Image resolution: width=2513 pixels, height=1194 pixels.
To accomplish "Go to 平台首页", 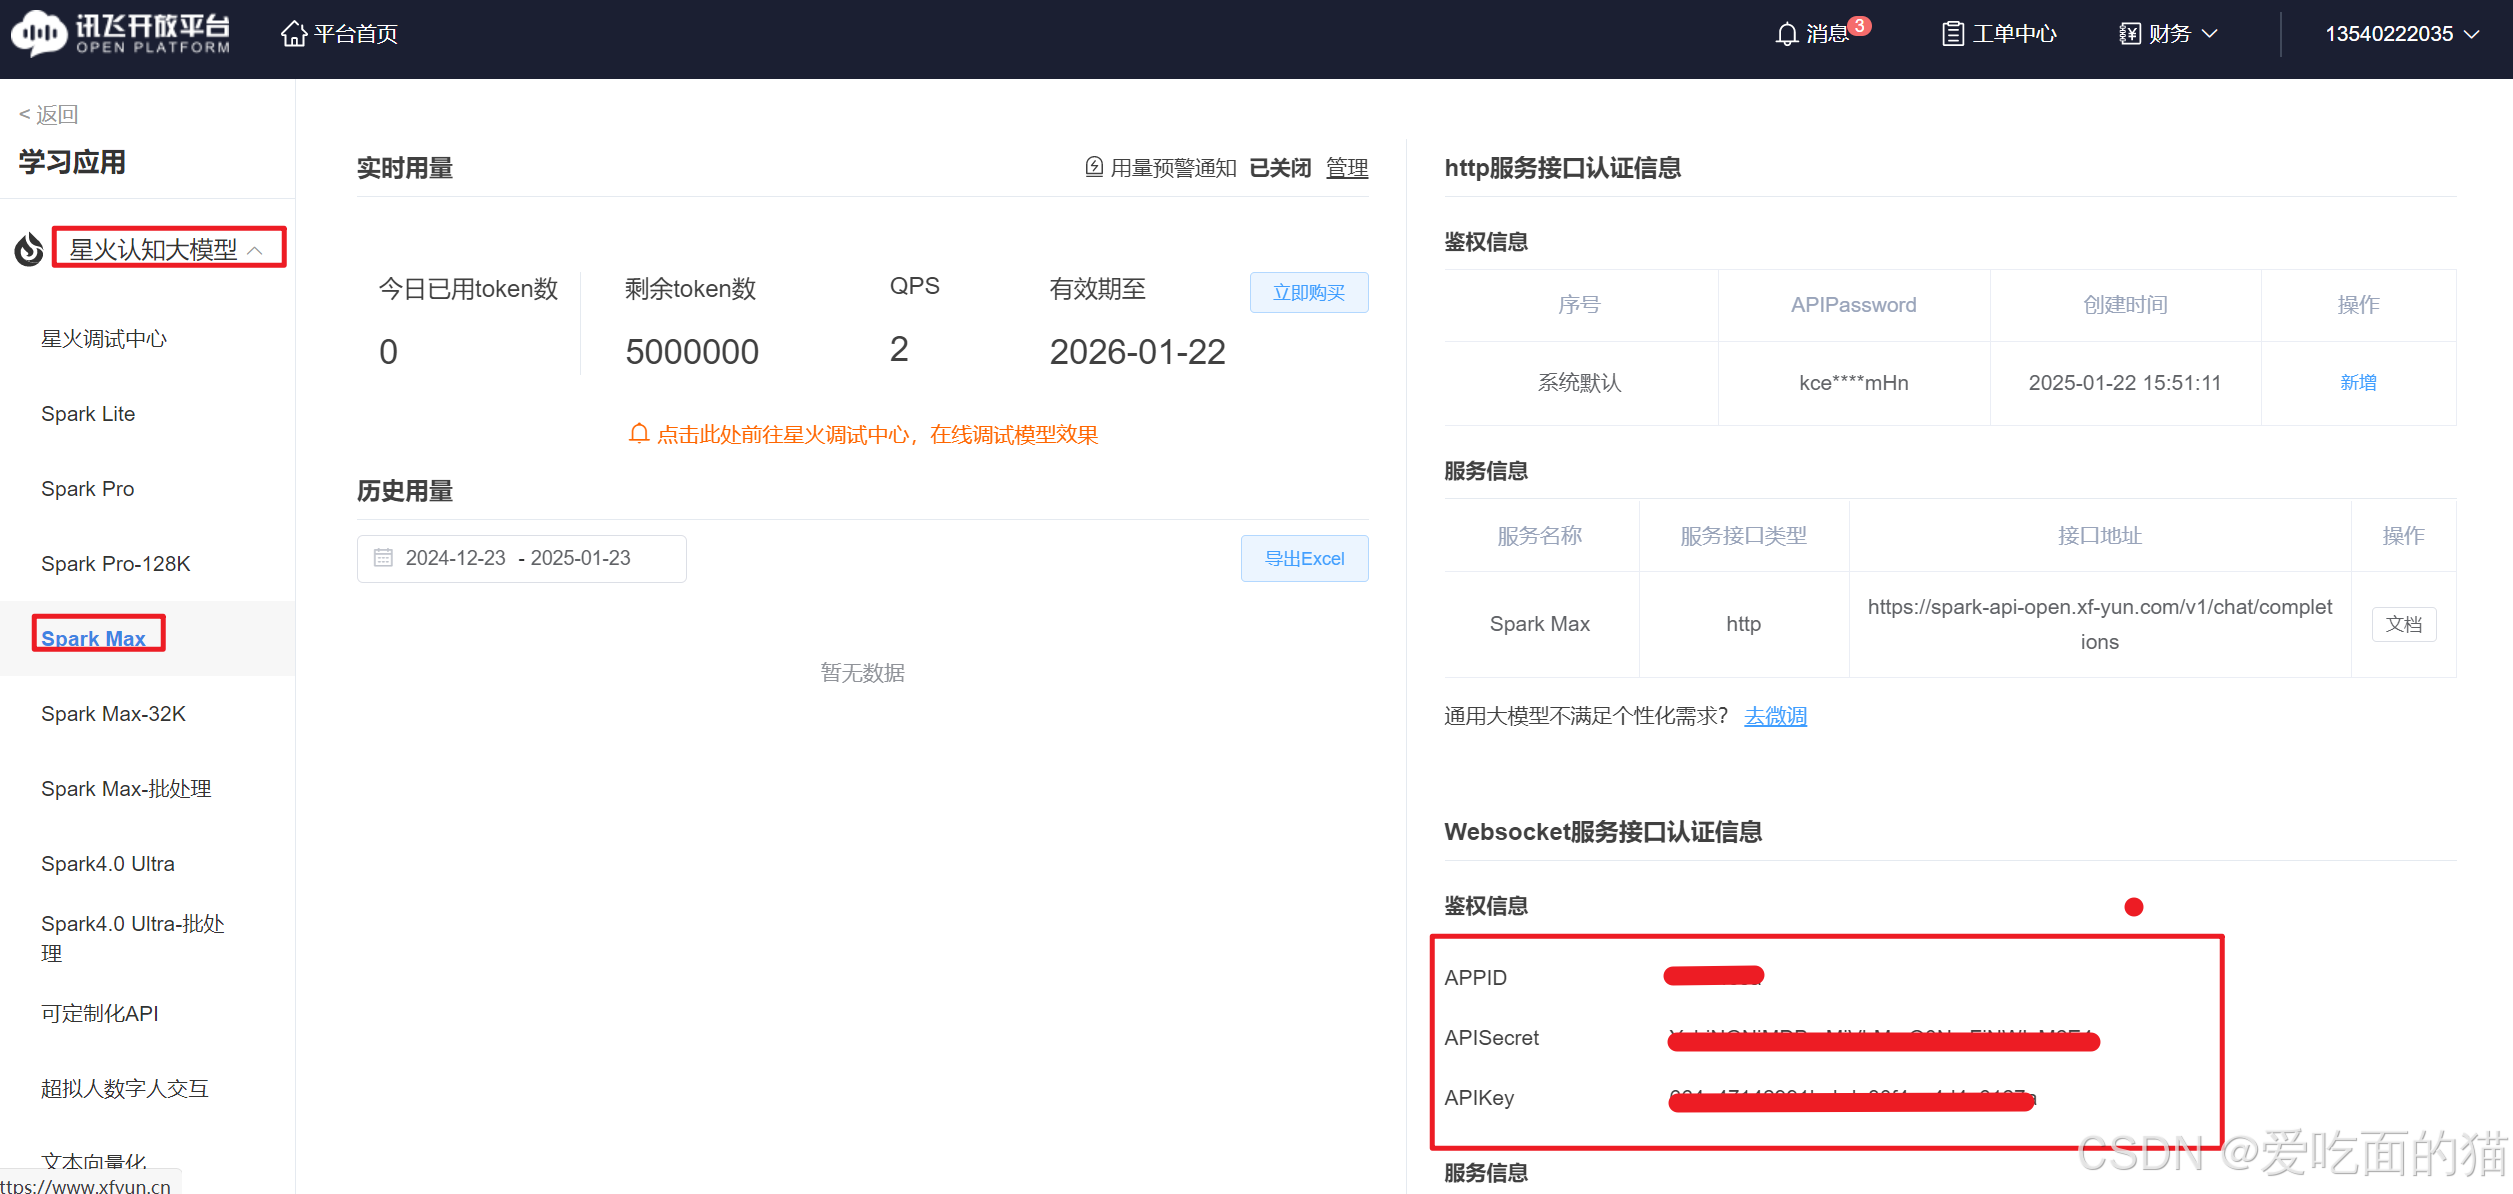I will pos(356,34).
